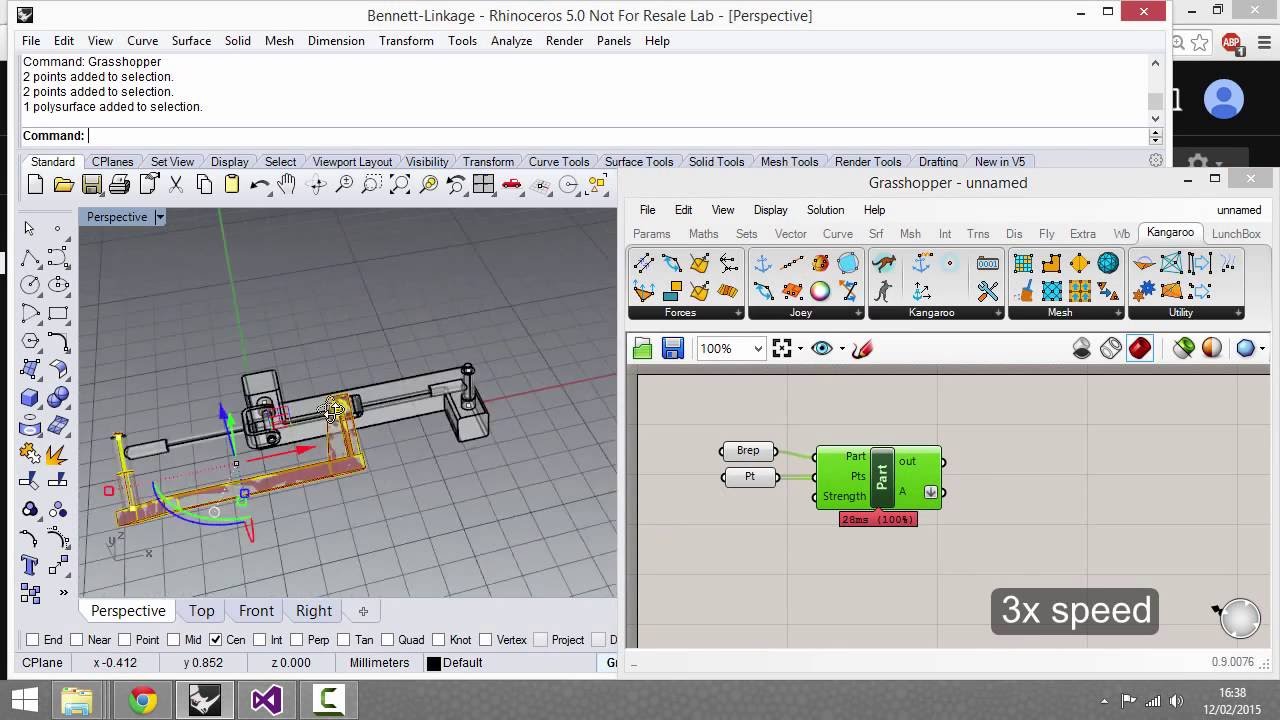Screen dimensions: 1280x720
Task: Enable the Quad object snap
Action: click(387, 640)
